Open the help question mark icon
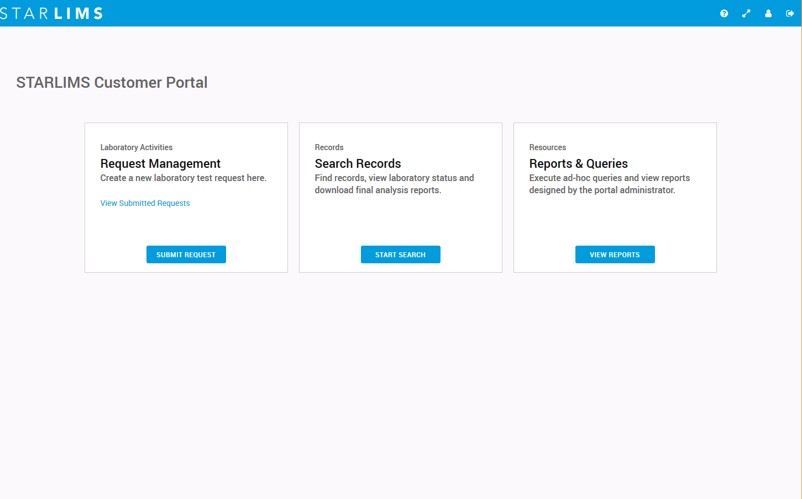Image resolution: width=802 pixels, height=499 pixels. point(724,14)
